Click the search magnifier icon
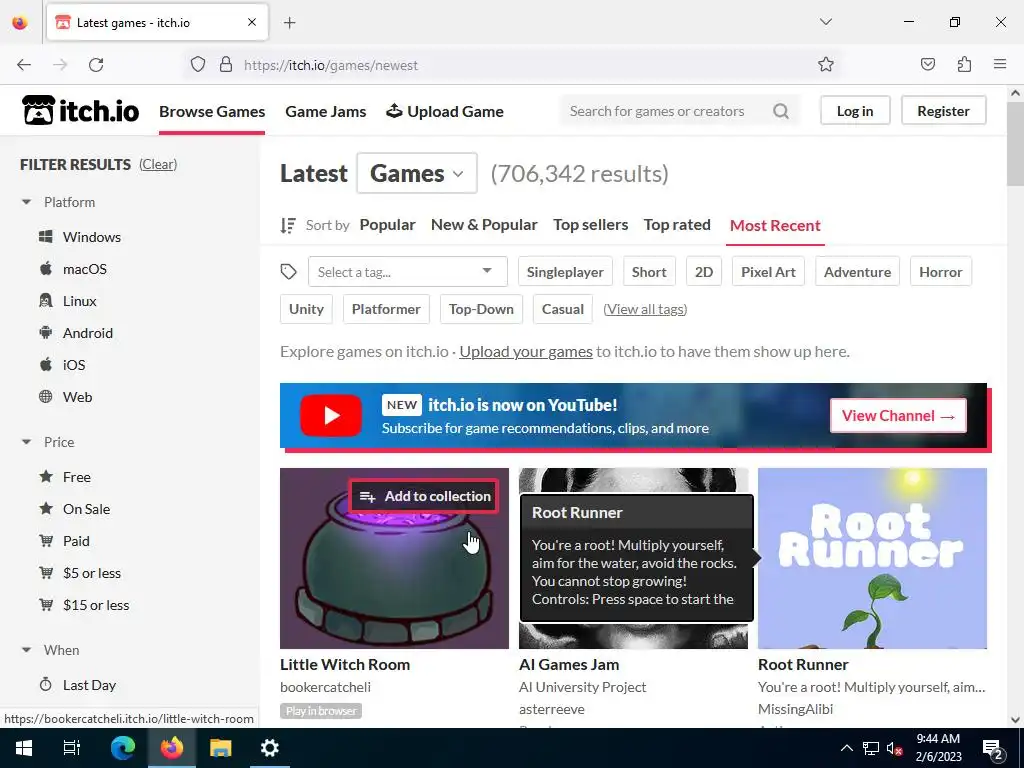The height and width of the screenshot is (768, 1024). pyautogui.click(x=780, y=111)
